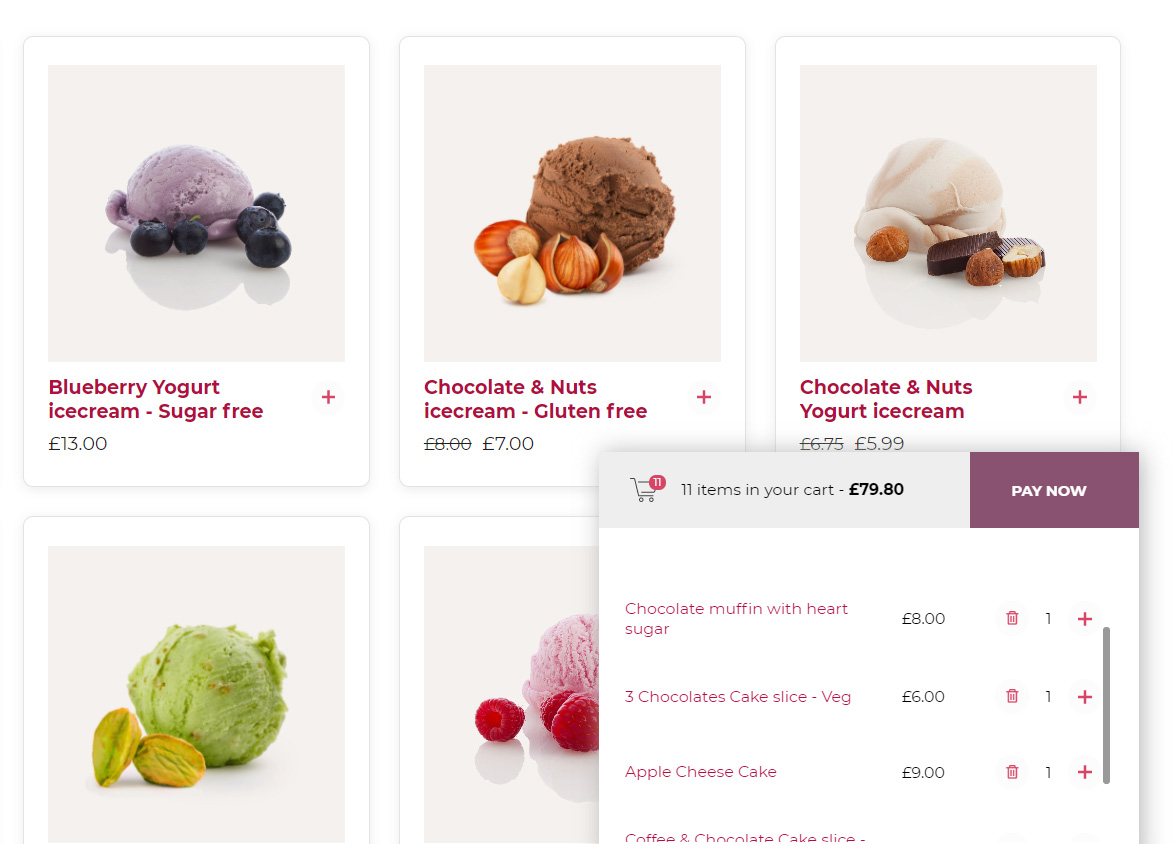Open the shopping cart icon with badge
The image size is (1176, 844).
[647, 489]
